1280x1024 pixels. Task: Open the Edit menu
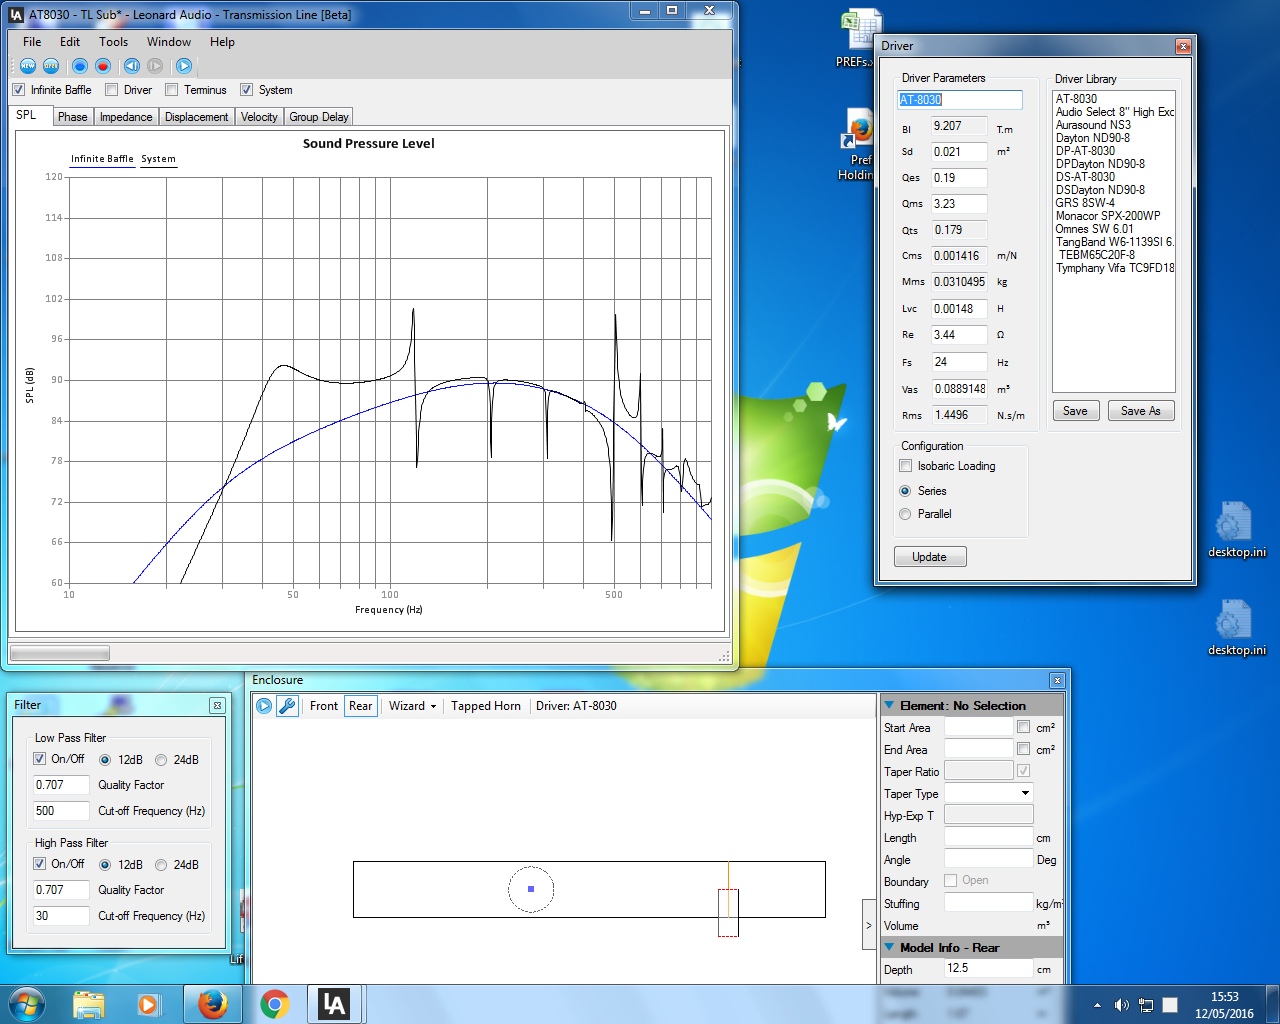[x=70, y=42]
